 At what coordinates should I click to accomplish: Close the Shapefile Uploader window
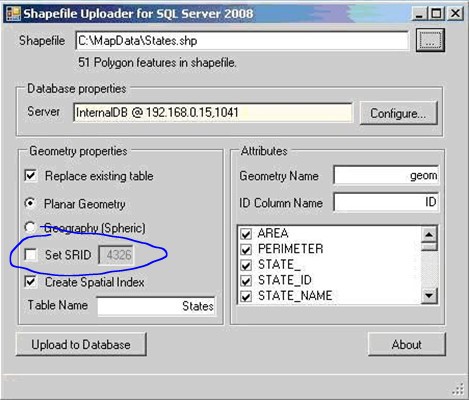click(455, 14)
